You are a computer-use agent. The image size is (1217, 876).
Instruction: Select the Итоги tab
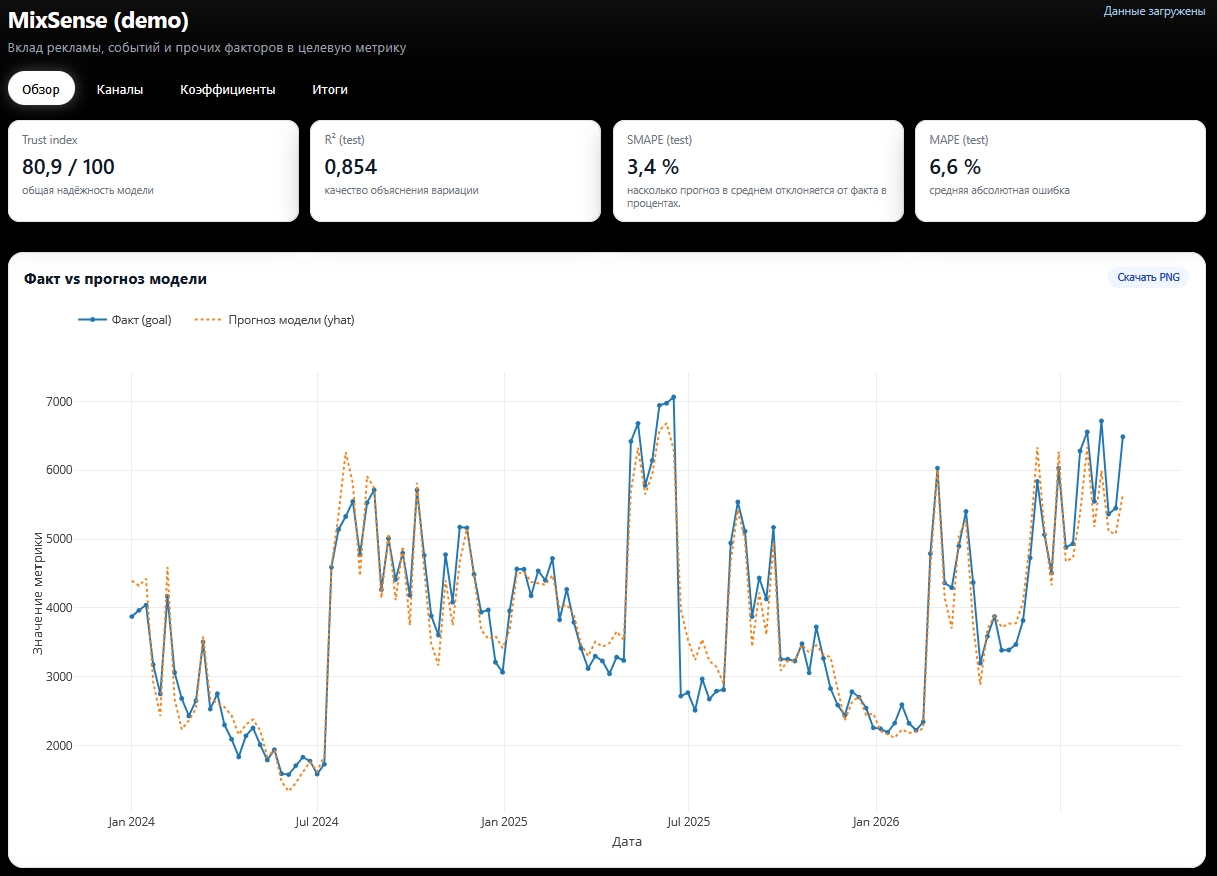tap(330, 89)
